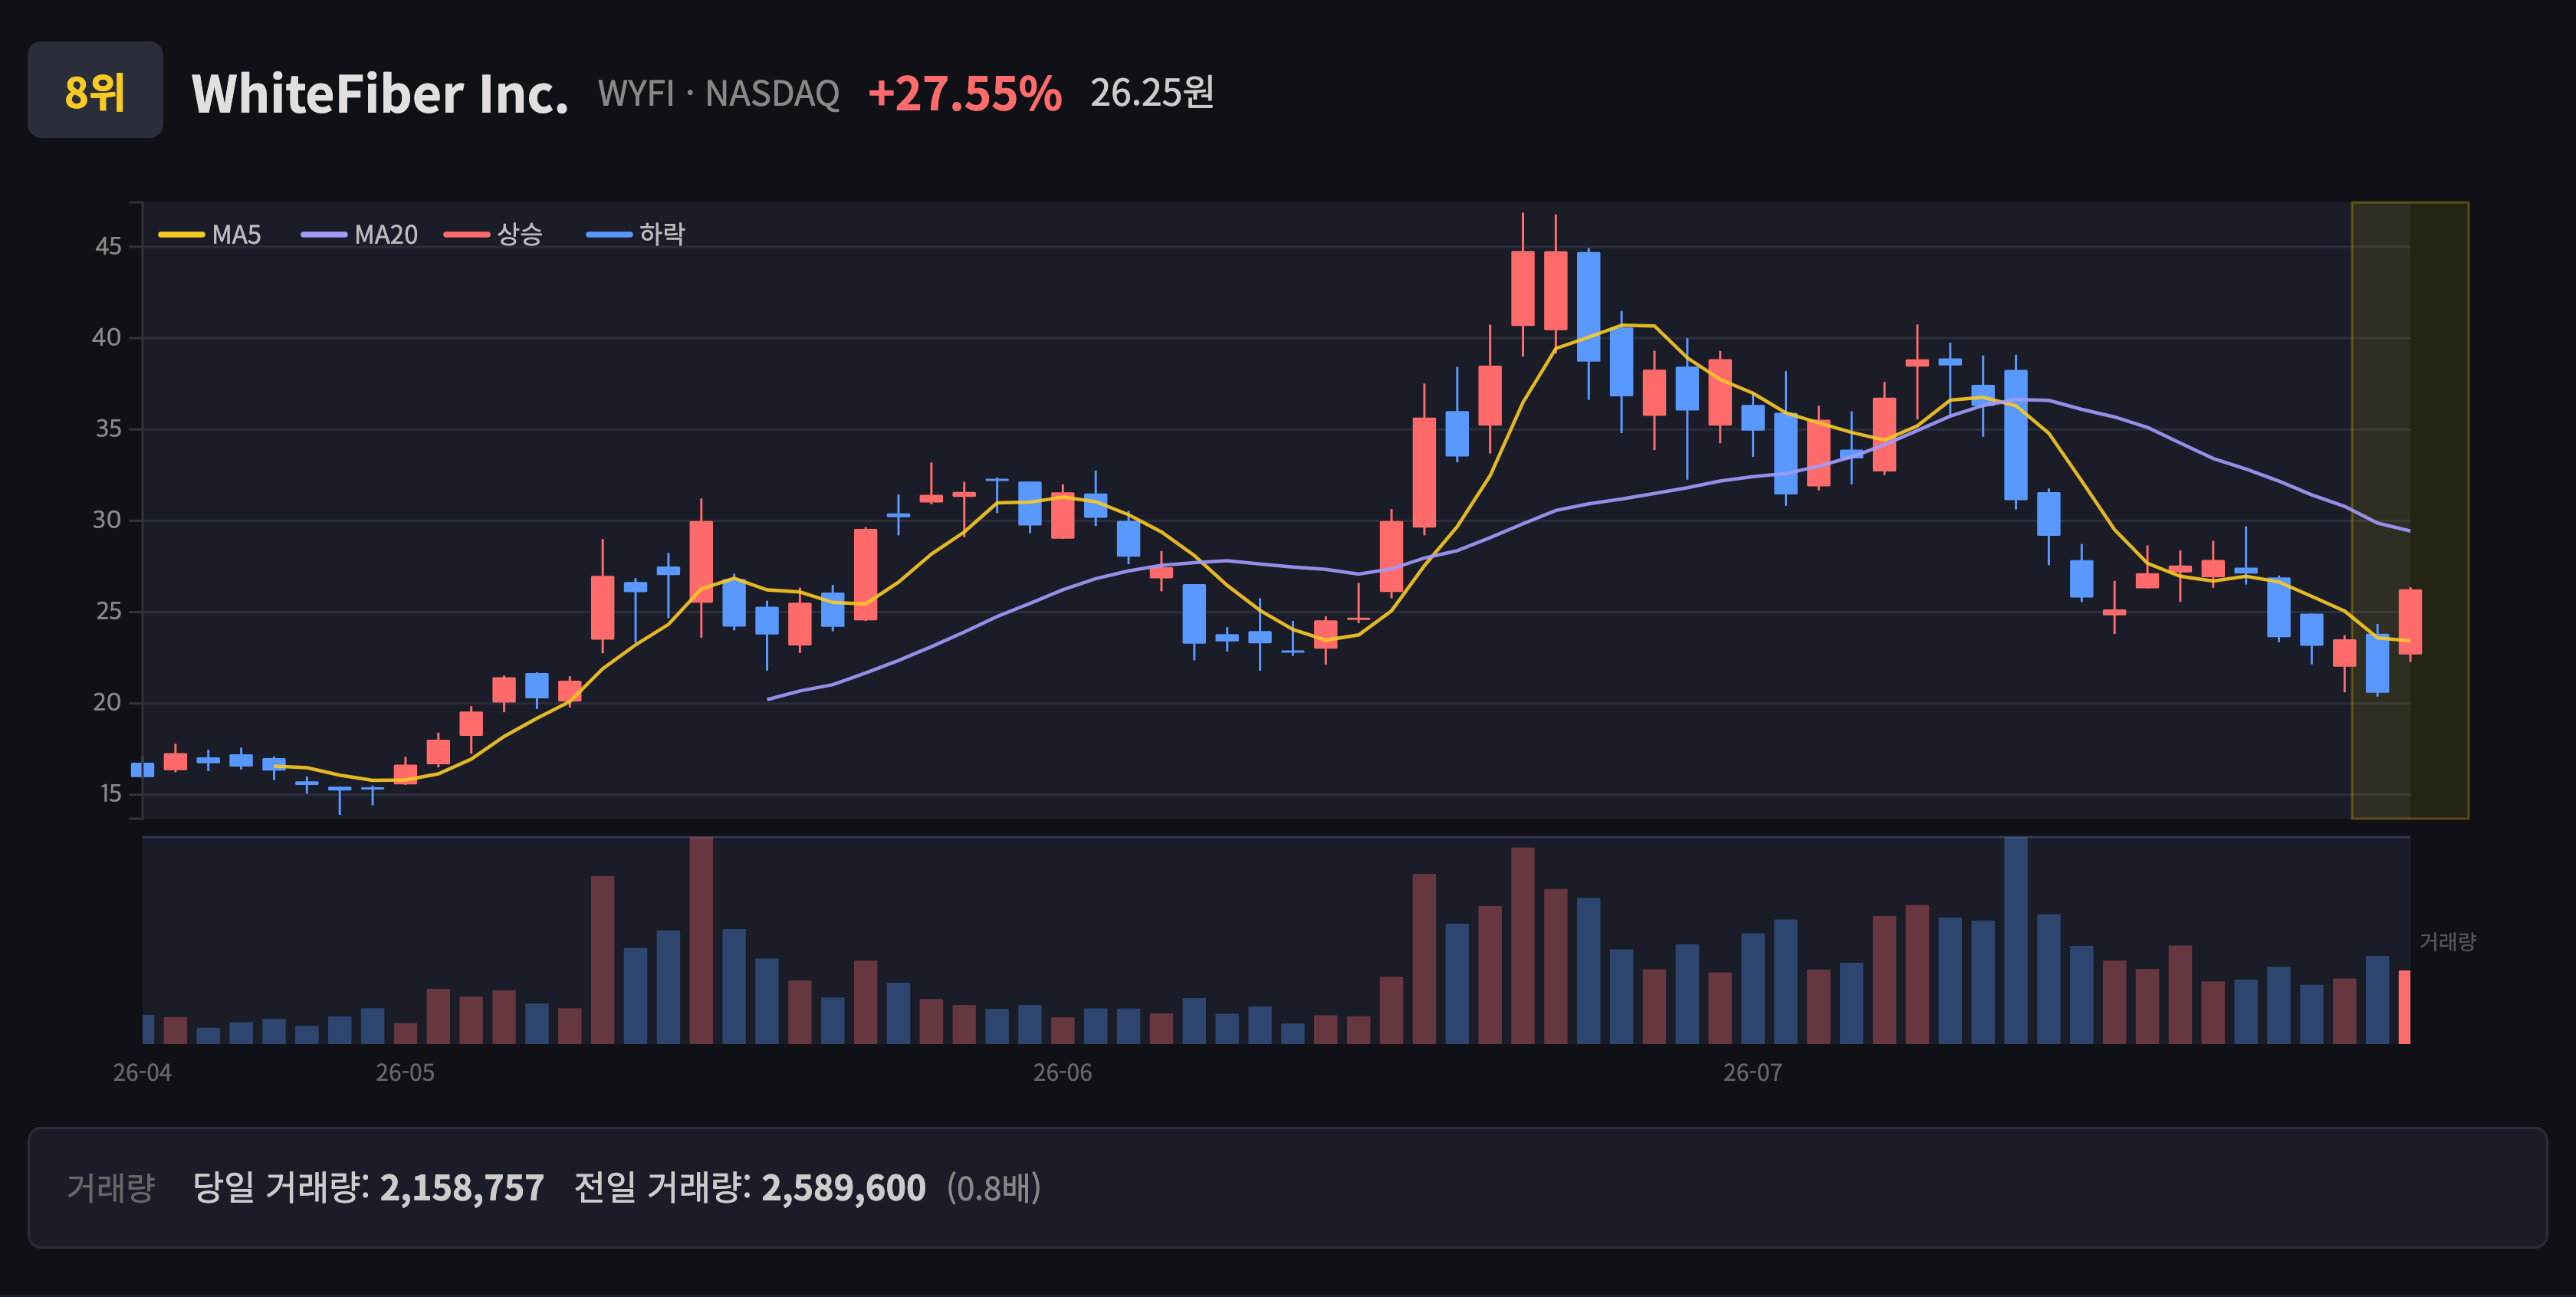
Task: Click the 45 price axis label
Action: tap(108, 246)
